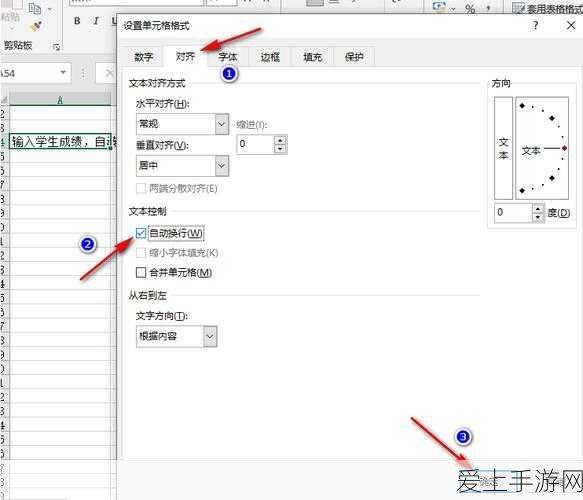Screen dimensions: 583x500
Task: Check the 合并单元格 merge cells checkbox
Action: [x=141, y=272]
